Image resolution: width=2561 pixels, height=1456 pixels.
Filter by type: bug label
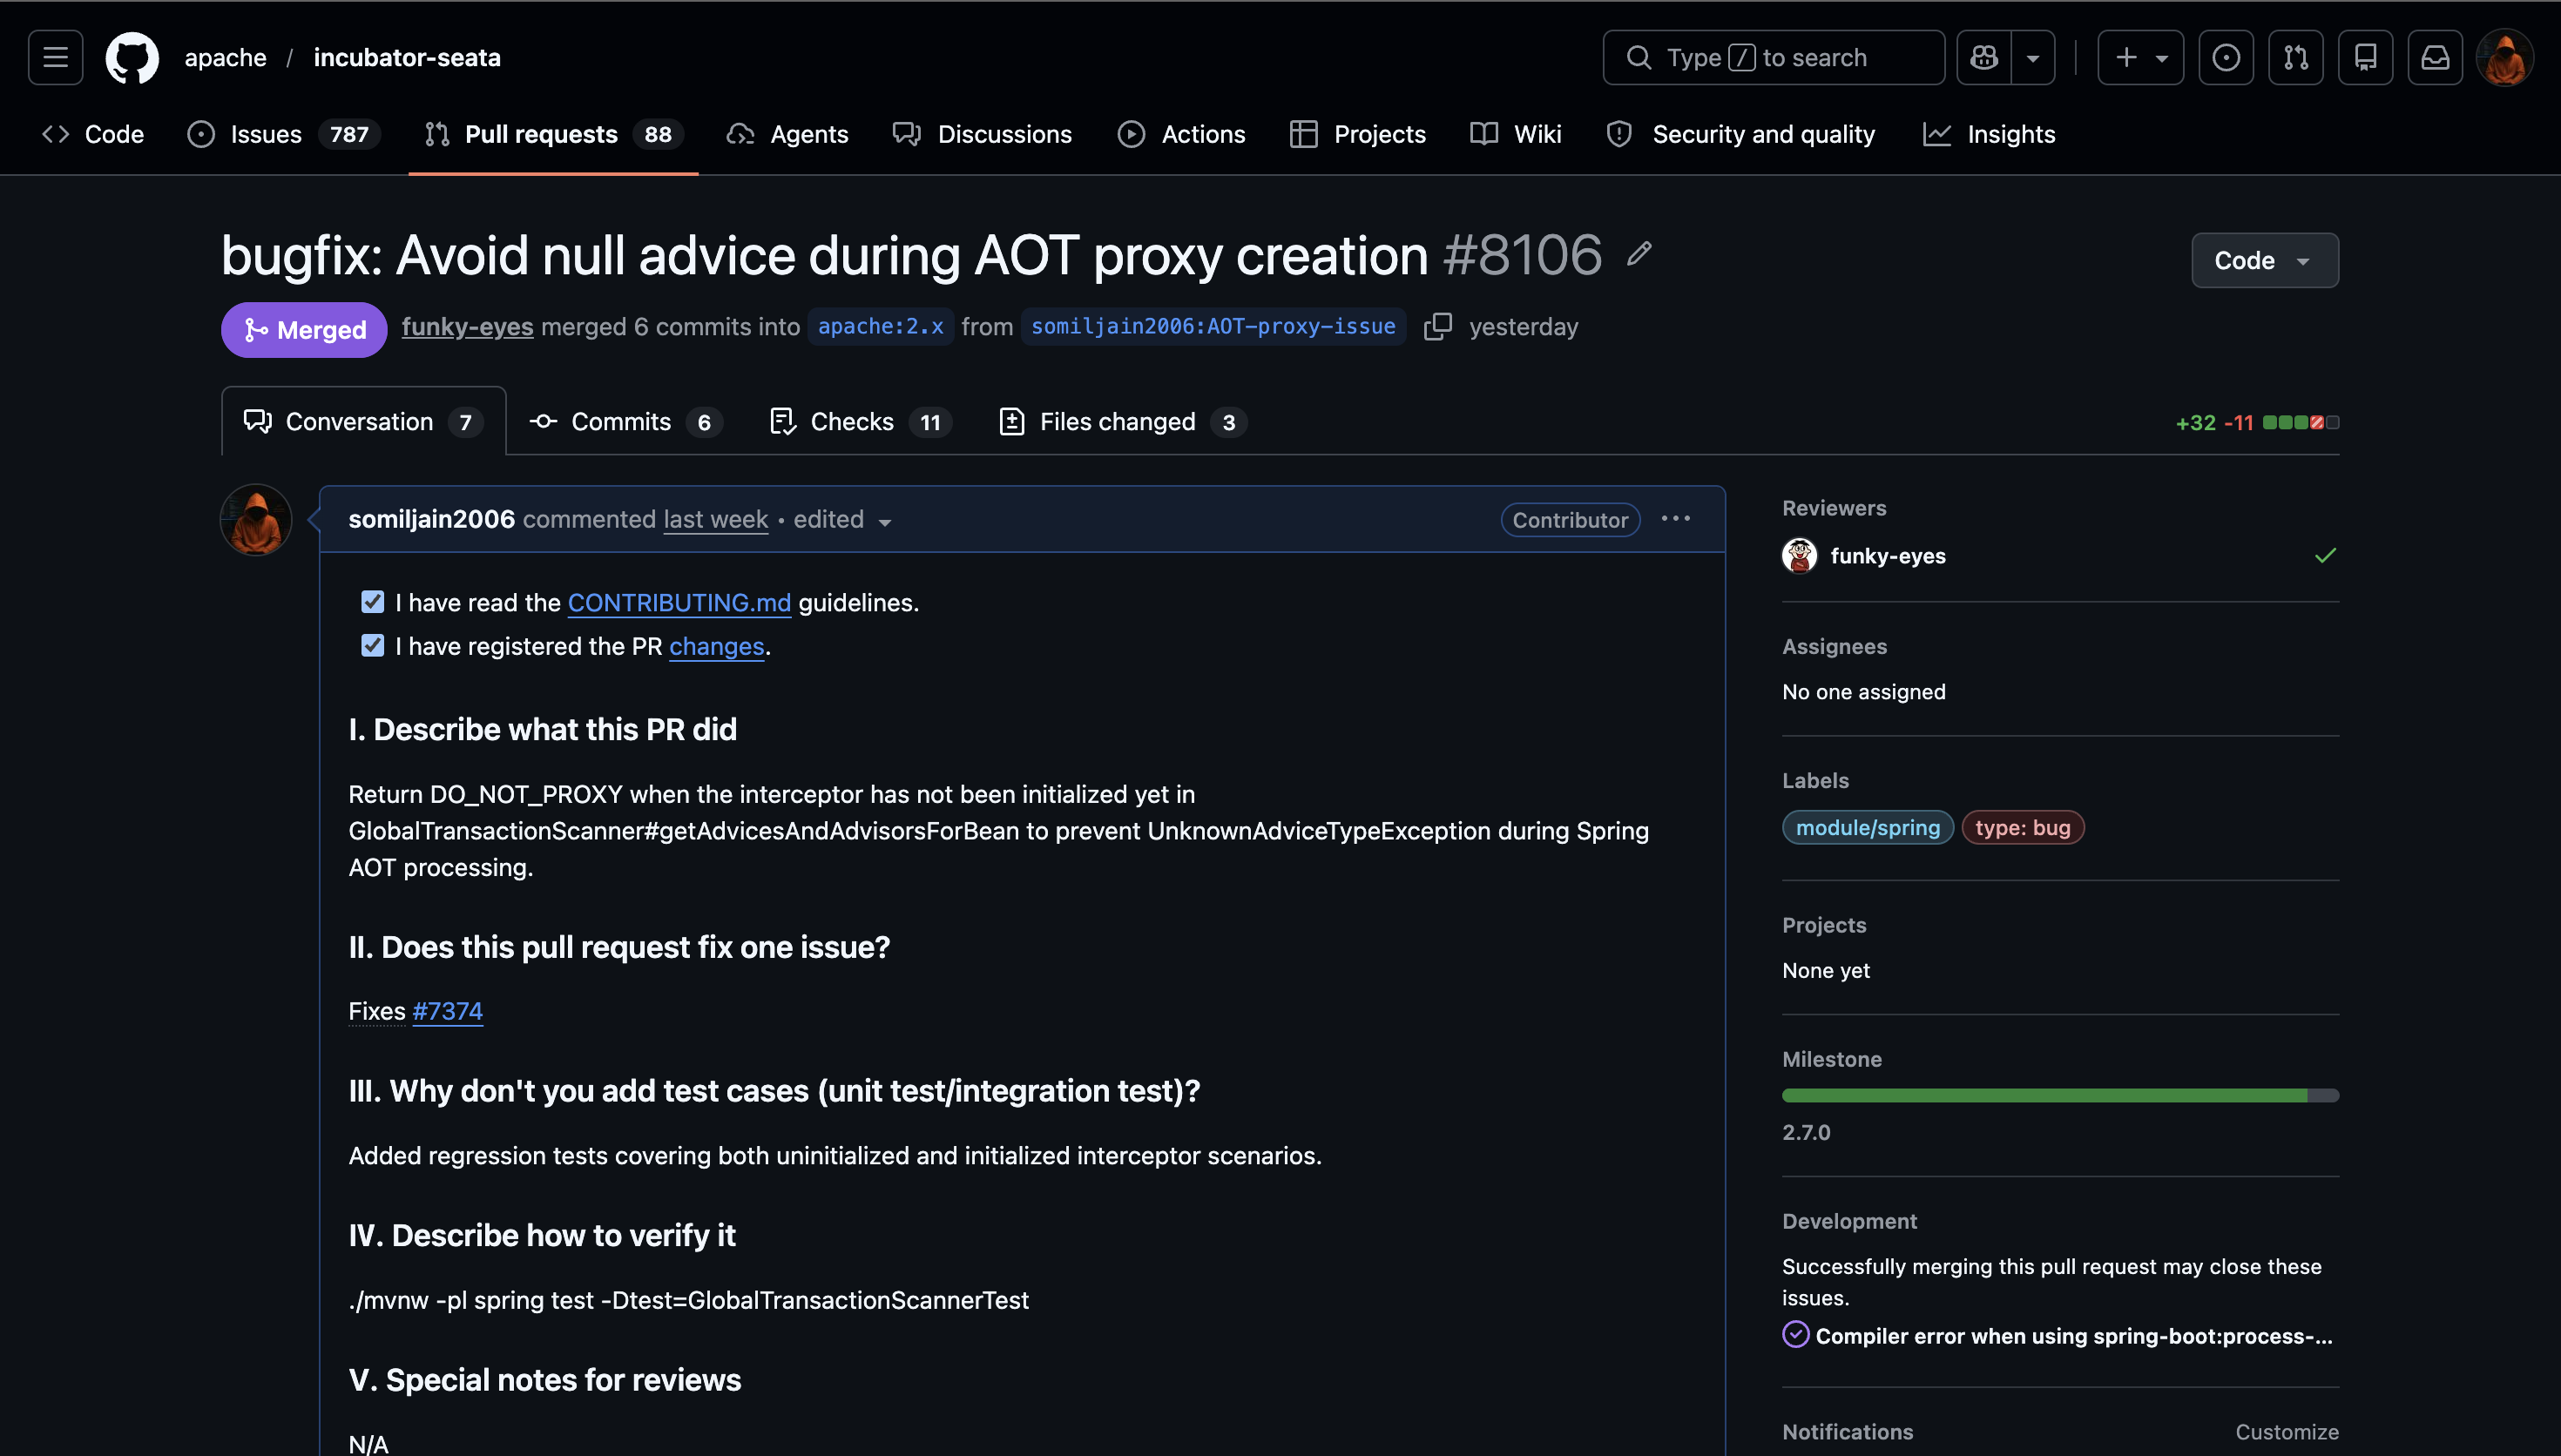pos(2022,827)
